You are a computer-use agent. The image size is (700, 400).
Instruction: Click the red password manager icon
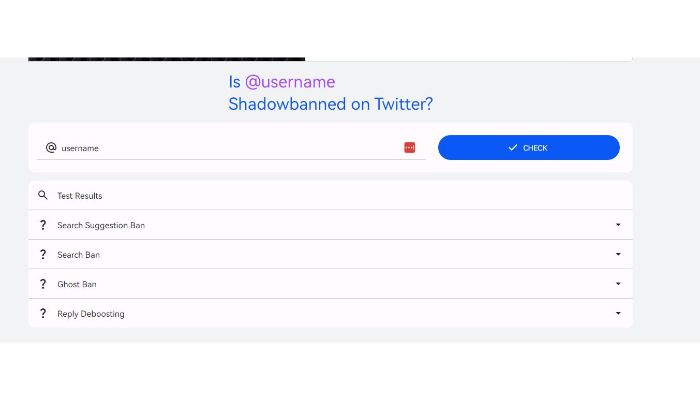point(409,147)
